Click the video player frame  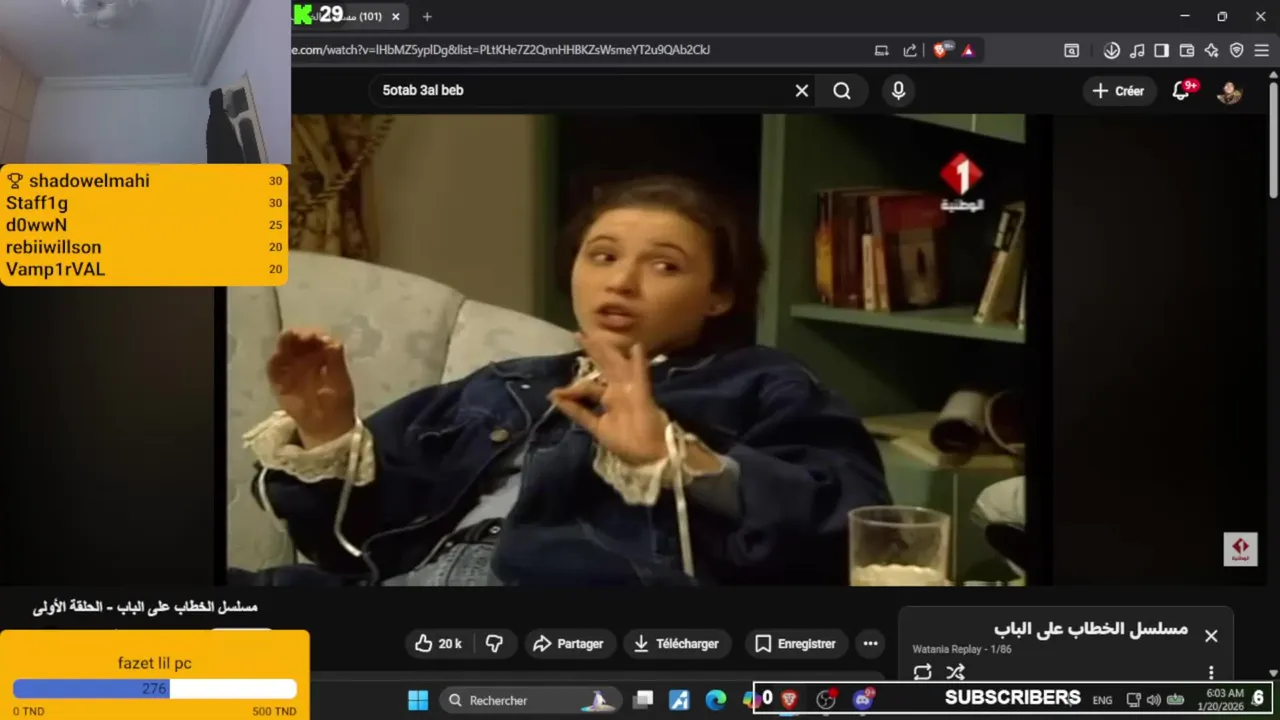point(625,349)
